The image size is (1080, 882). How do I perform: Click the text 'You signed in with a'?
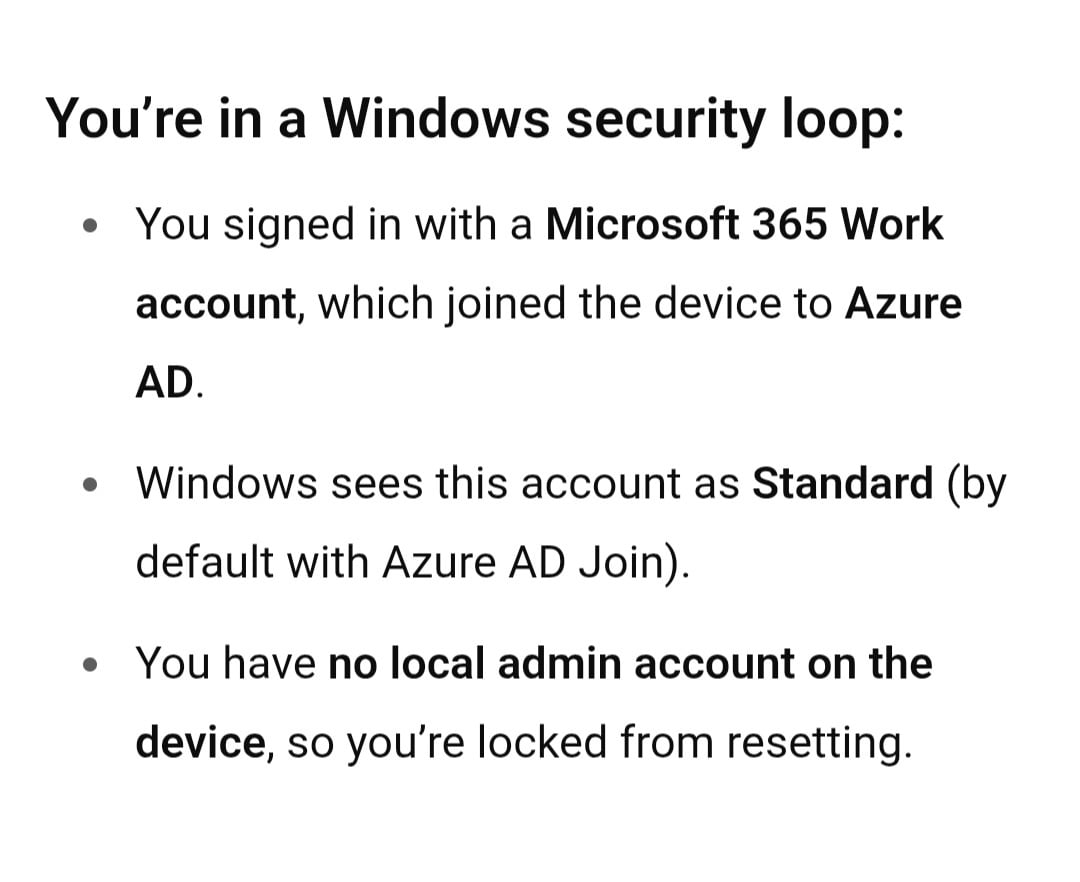(x=334, y=224)
